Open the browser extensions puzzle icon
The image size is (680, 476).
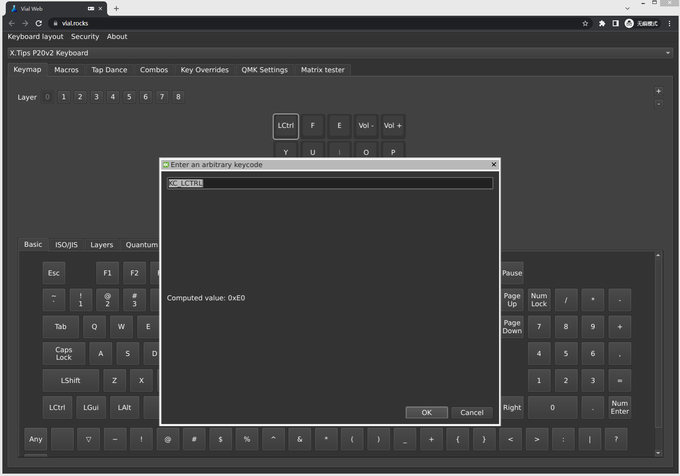click(601, 23)
